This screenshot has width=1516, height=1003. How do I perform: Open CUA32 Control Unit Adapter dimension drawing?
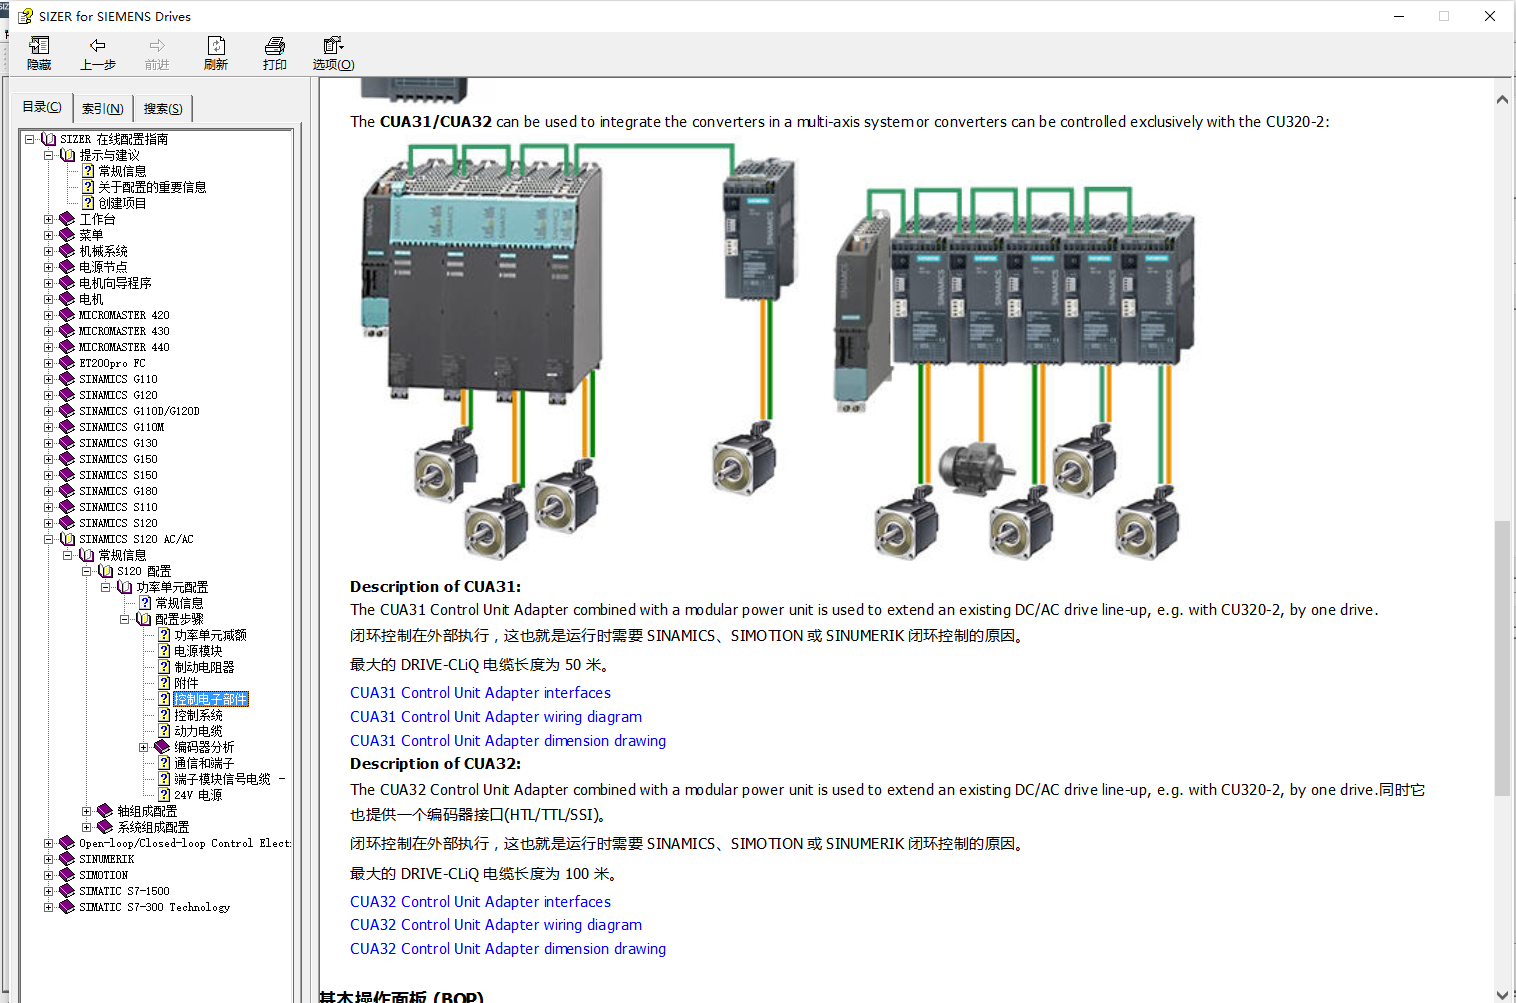(508, 949)
